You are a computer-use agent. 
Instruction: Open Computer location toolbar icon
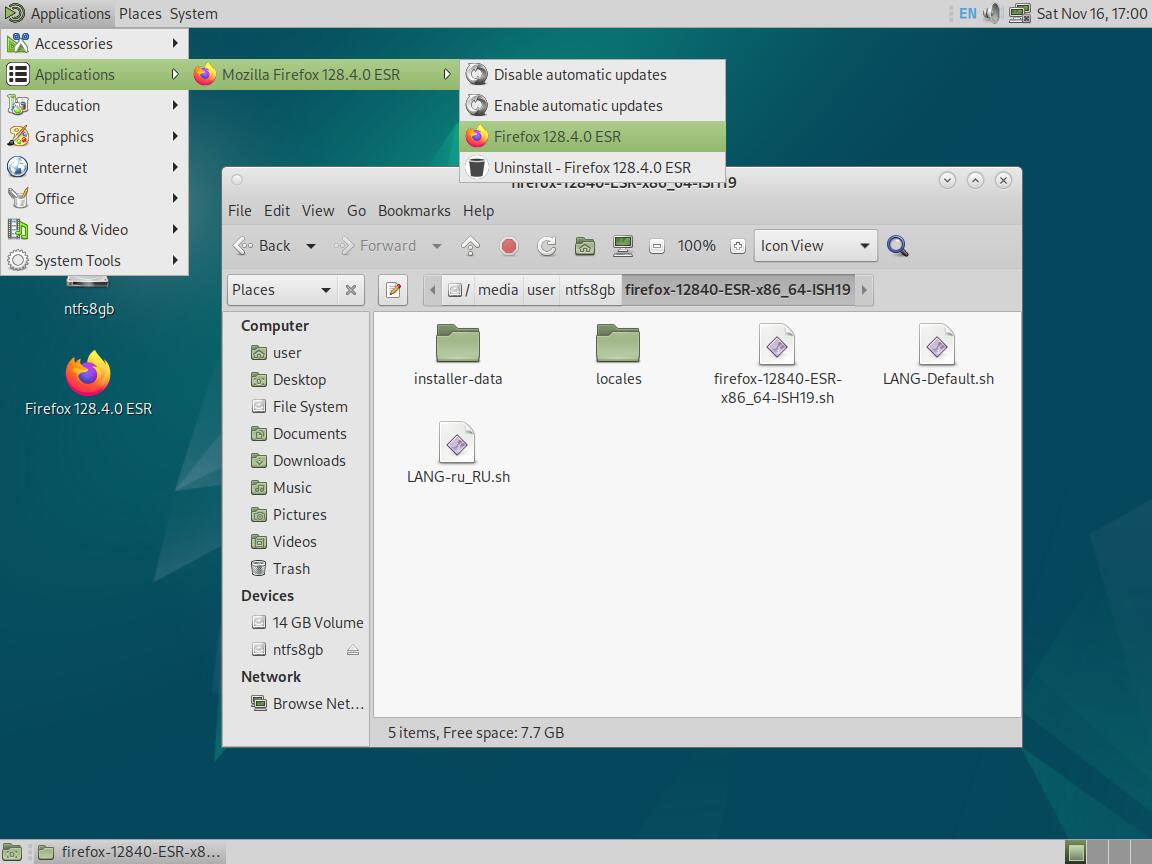click(x=623, y=246)
